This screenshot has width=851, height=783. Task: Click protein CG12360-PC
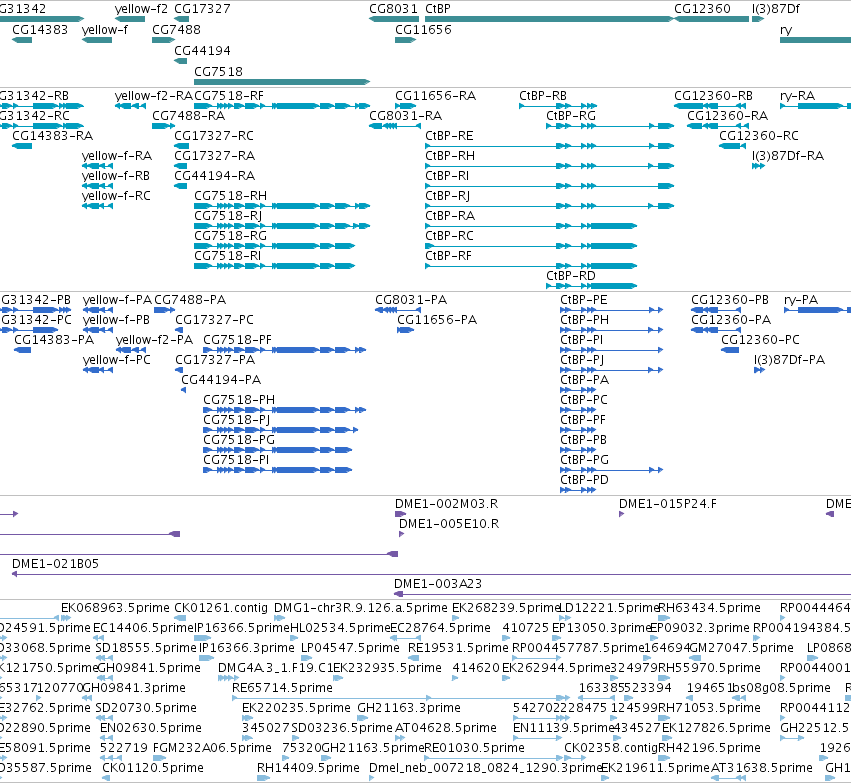(x=760, y=340)
